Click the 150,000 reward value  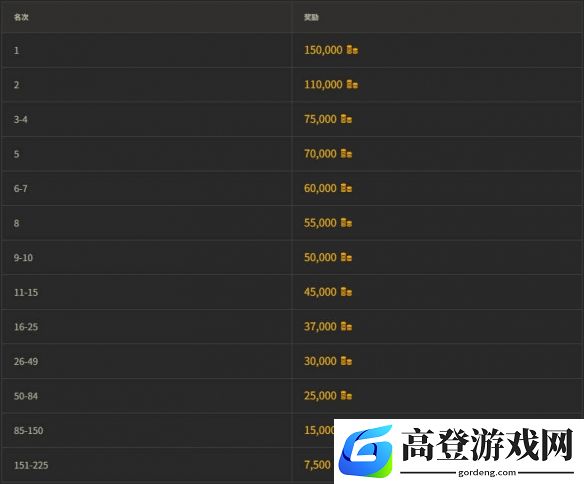(323, 50)
